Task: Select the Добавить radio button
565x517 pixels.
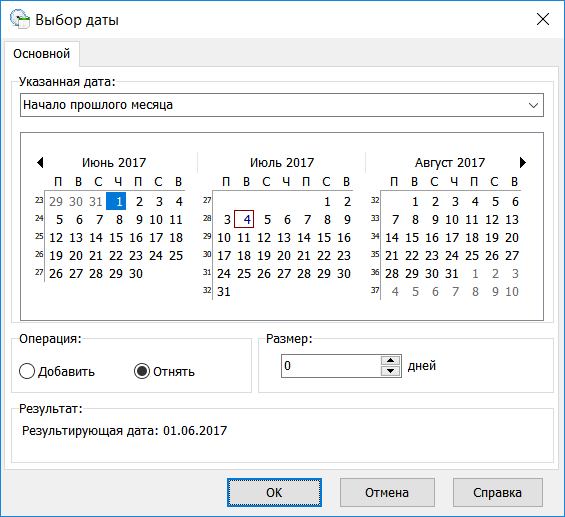Action: point(57,371)
